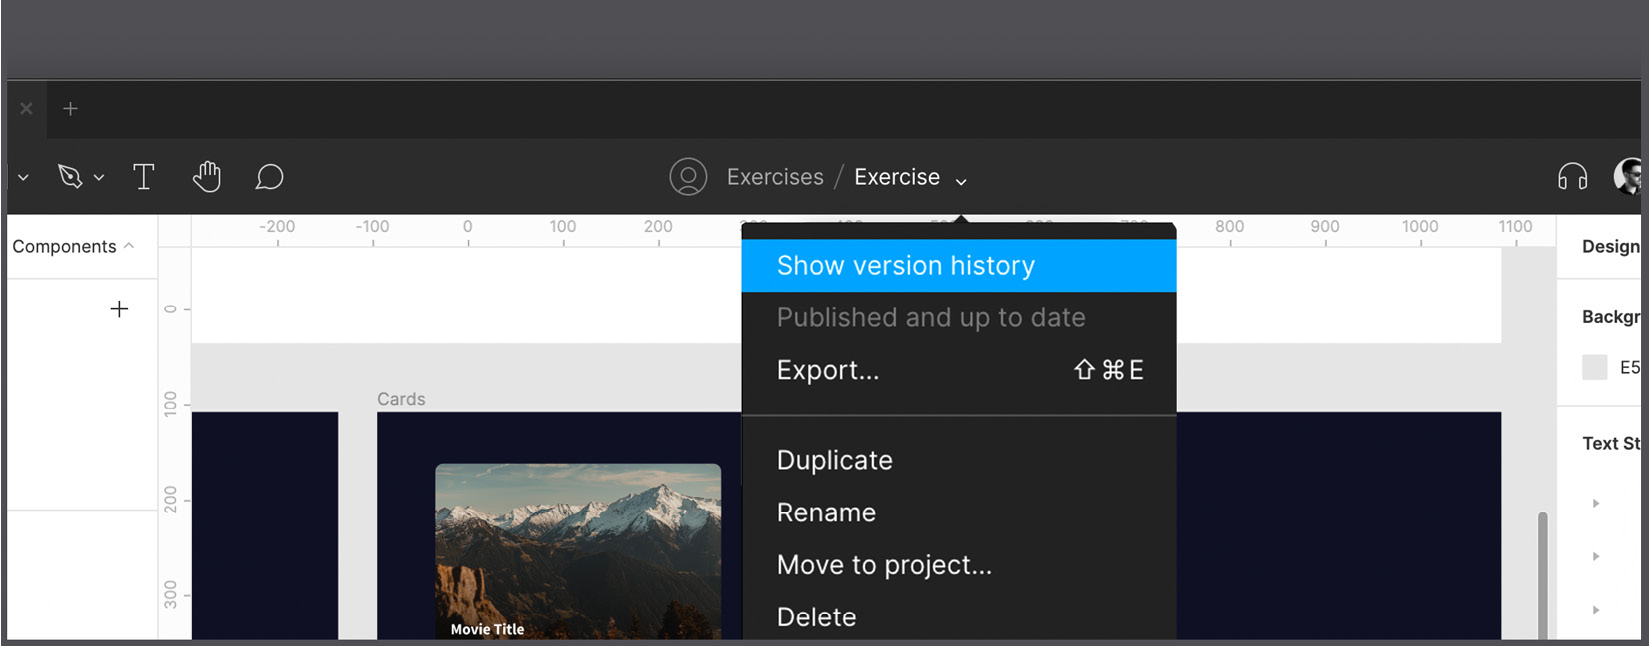
Task: Collapse the Components pages dropdown
Action: click(x=129, y=246)
